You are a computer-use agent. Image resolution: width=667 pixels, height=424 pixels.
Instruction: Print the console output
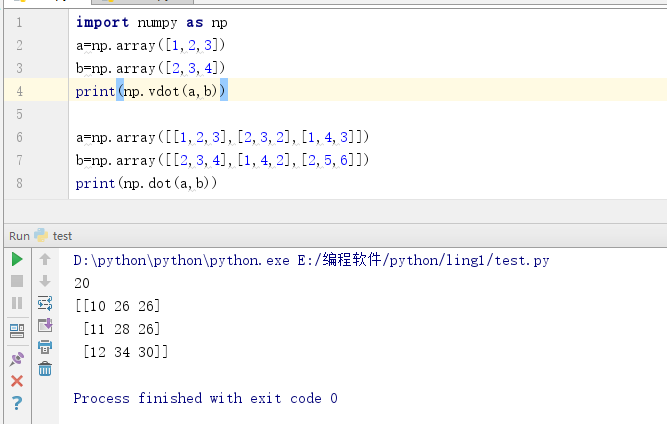pos(45,347)
